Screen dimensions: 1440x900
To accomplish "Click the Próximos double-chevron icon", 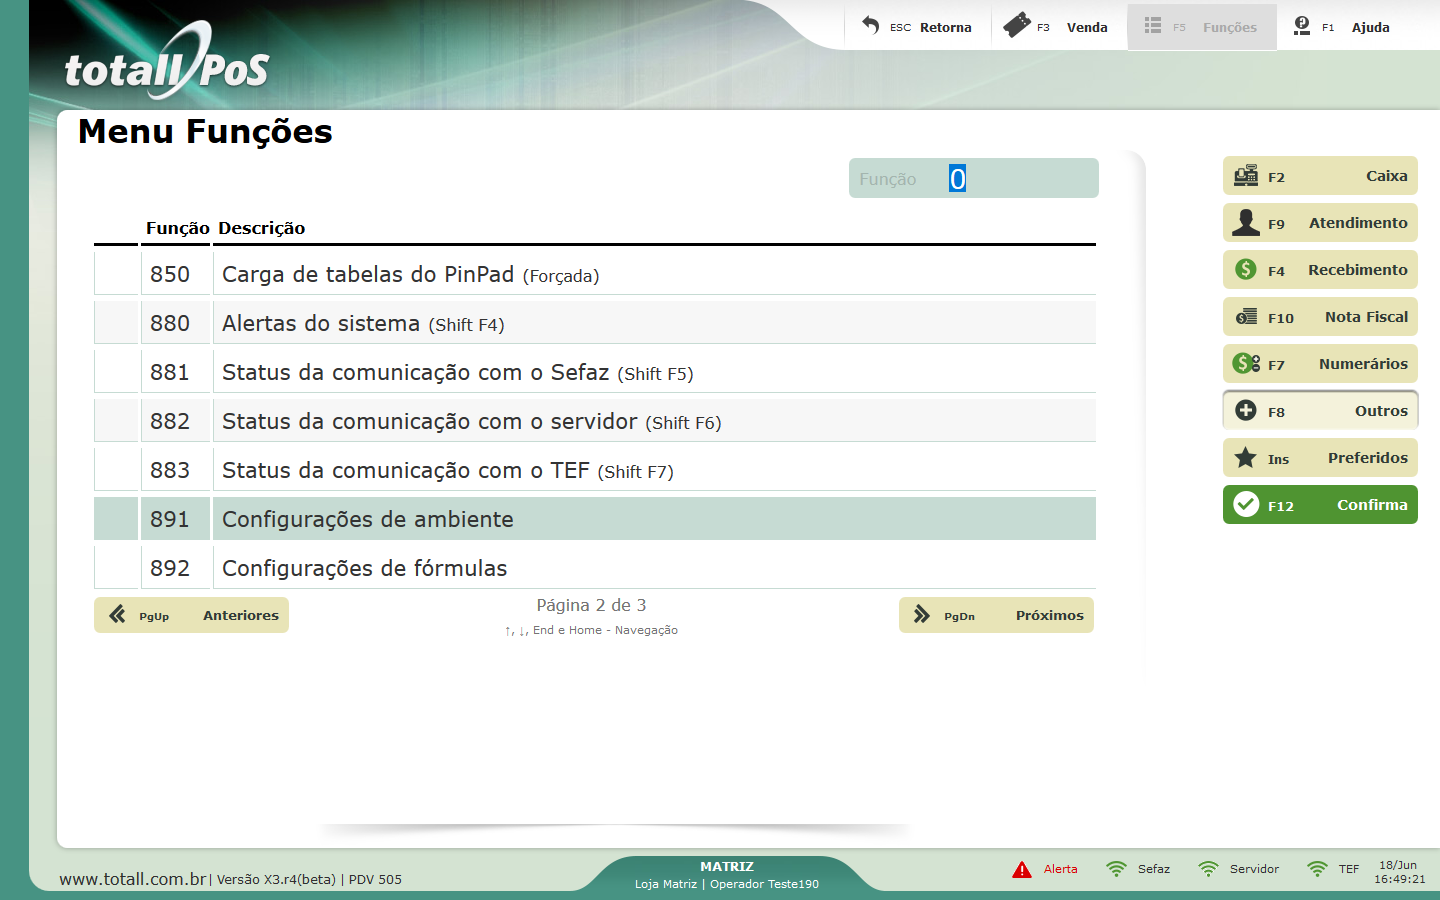I will tap(922, 614).
